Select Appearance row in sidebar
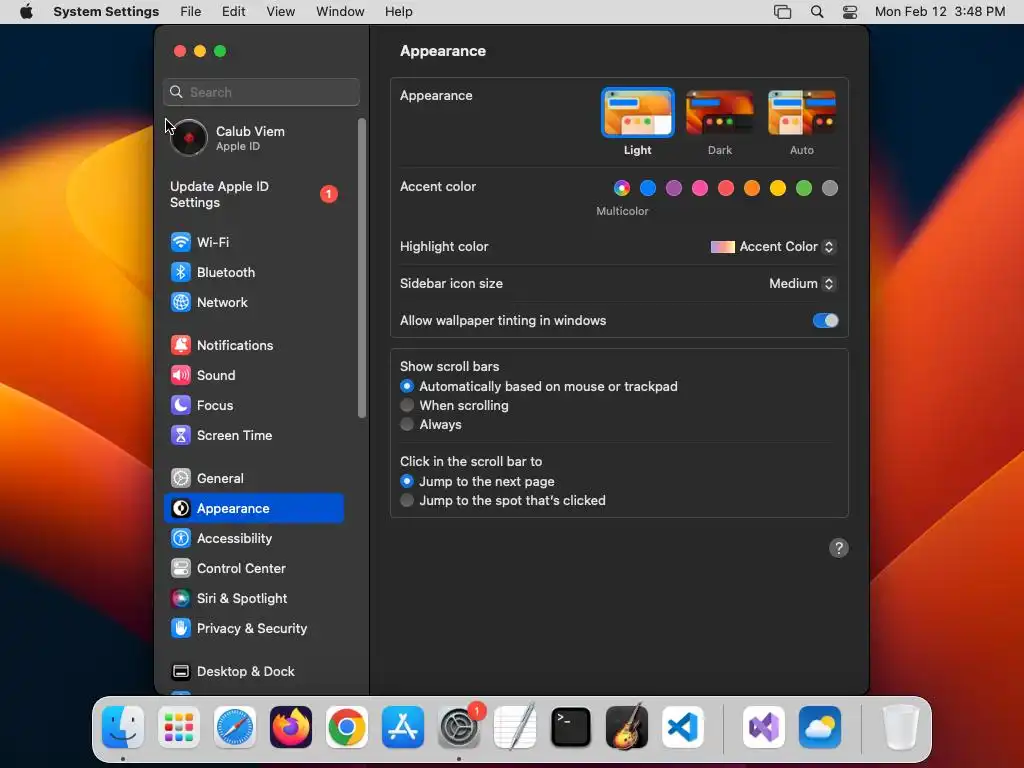Image resolution: width=1024 pixels, height=768 pixels. point(253,509)
